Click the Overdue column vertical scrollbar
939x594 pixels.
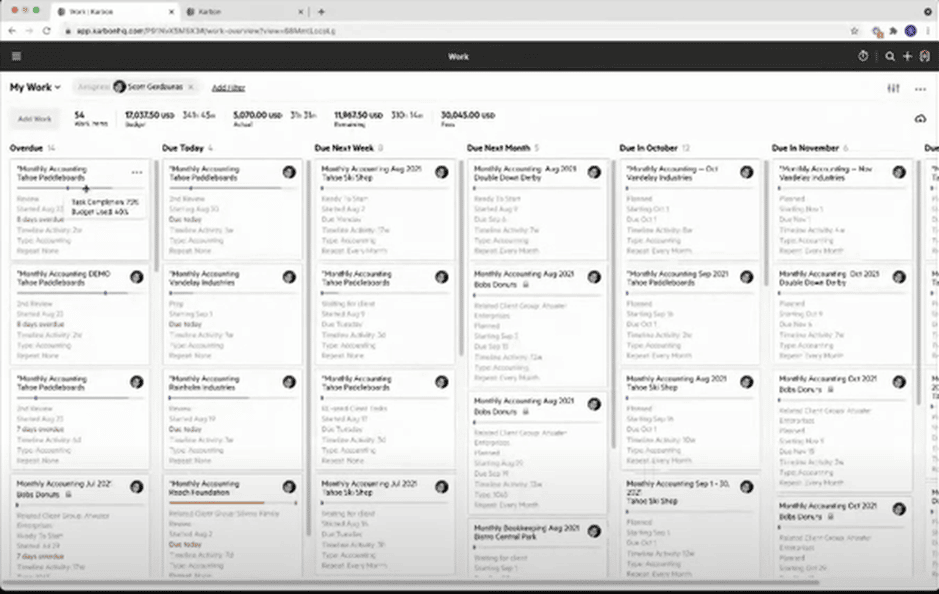156,214
